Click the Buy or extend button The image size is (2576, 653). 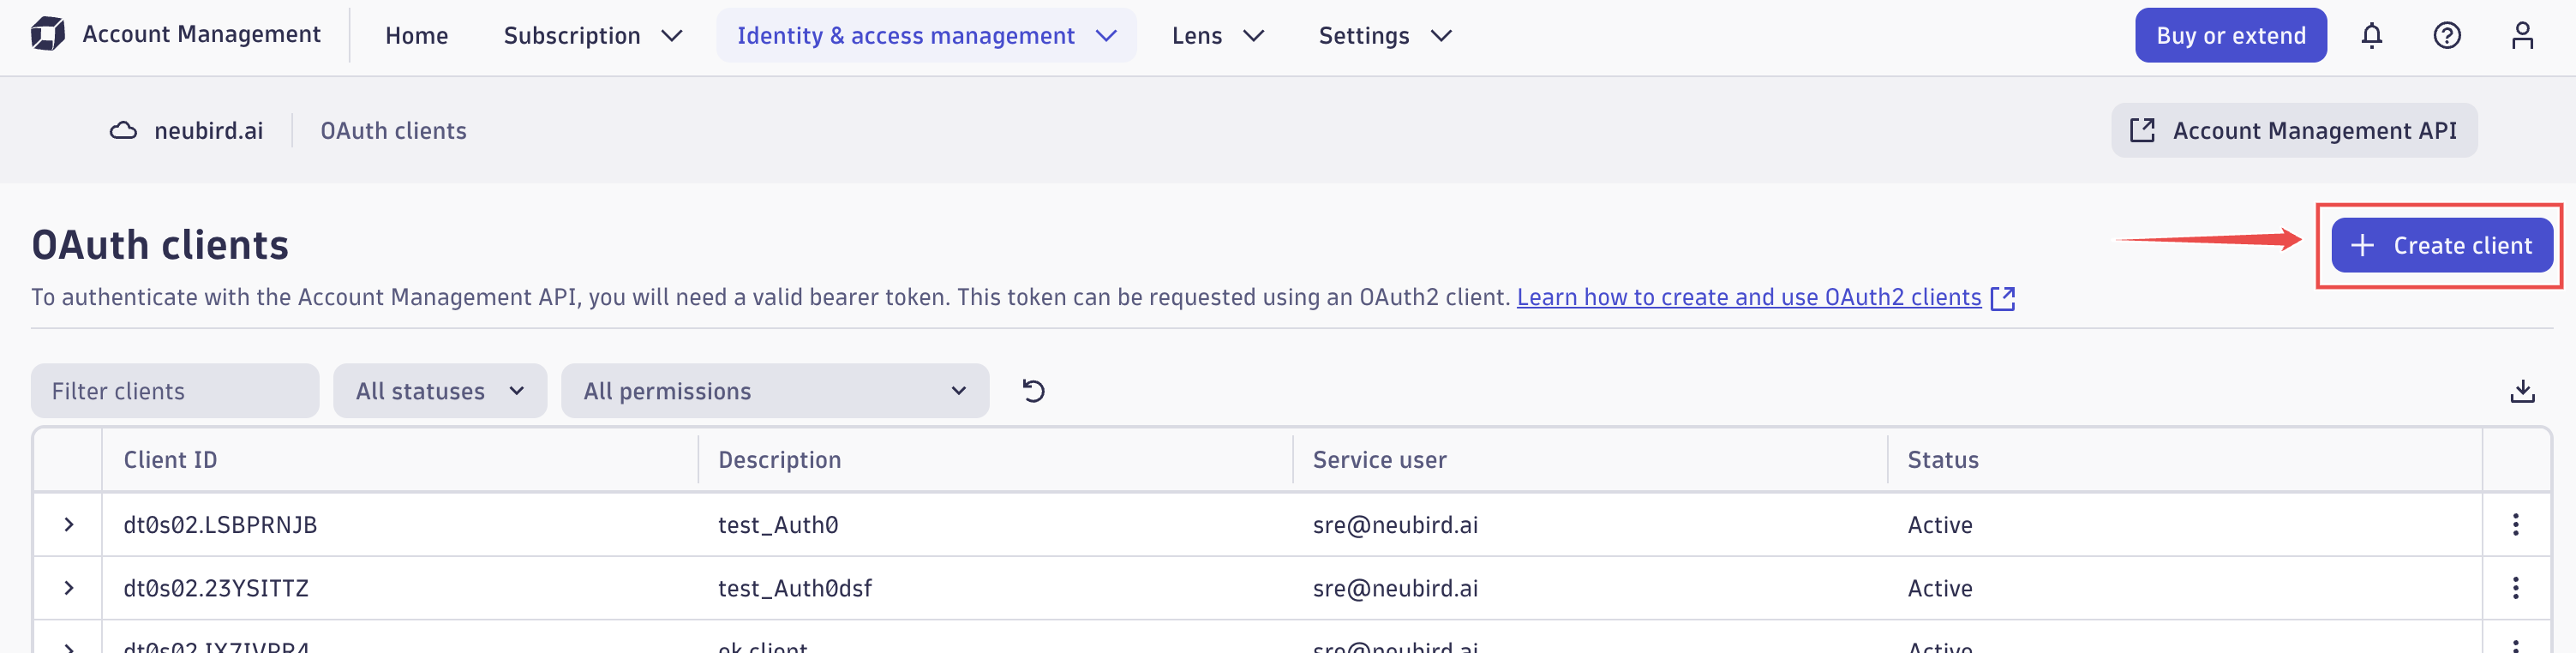2230,36
